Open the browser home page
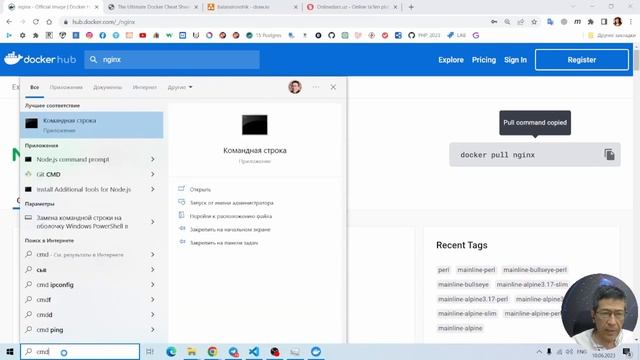The width and height of the screenshot is (640, 360). (x=49, y=22)
